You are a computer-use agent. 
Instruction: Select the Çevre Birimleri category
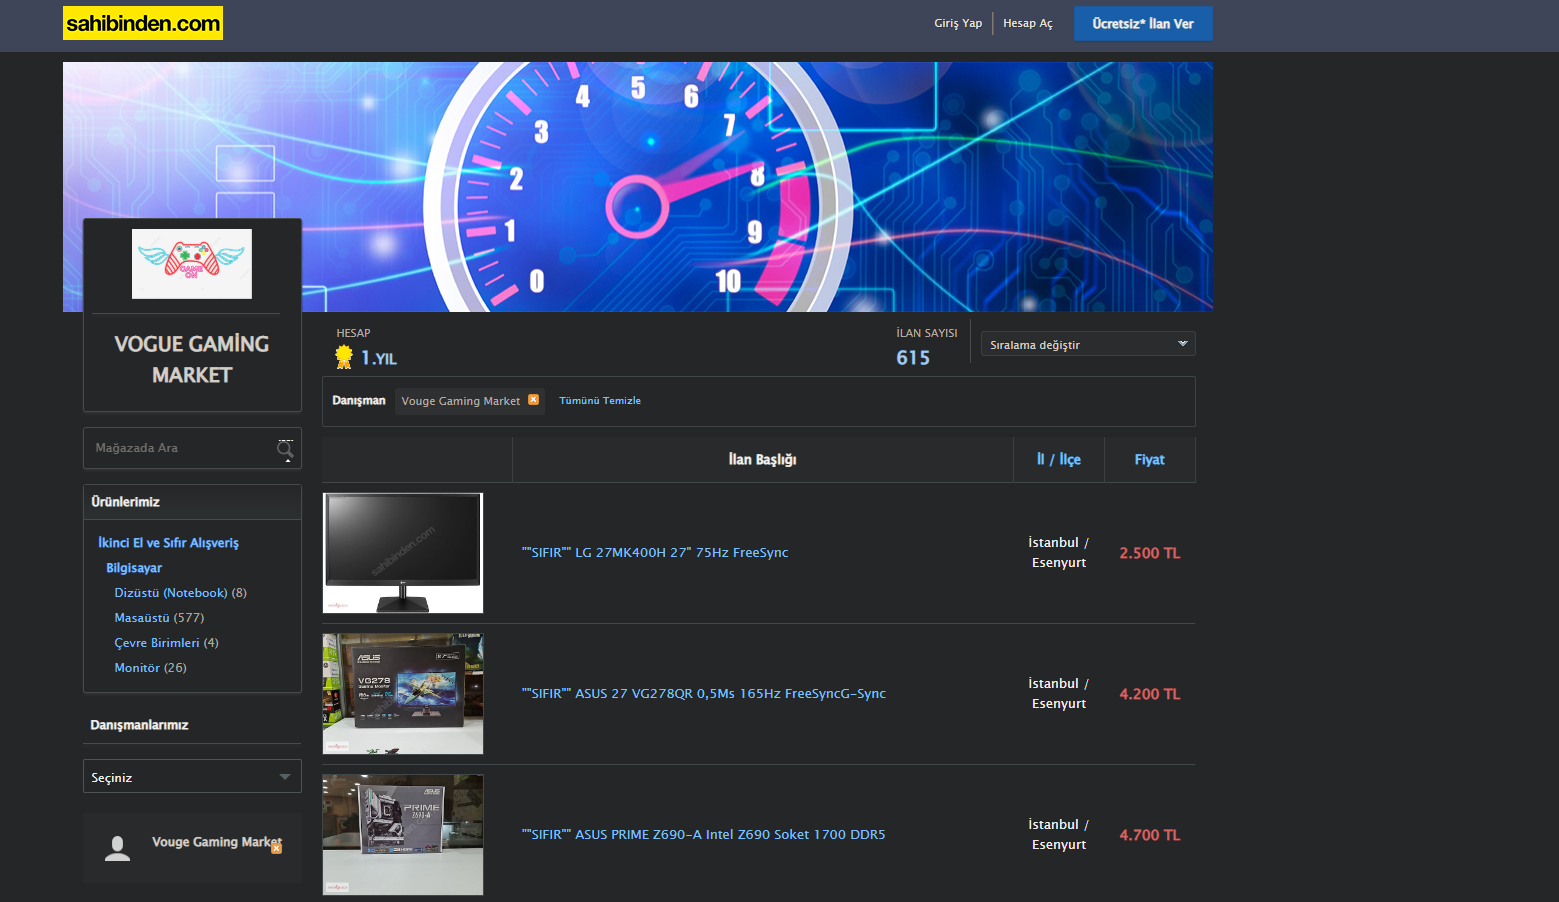tap(157, 643)
